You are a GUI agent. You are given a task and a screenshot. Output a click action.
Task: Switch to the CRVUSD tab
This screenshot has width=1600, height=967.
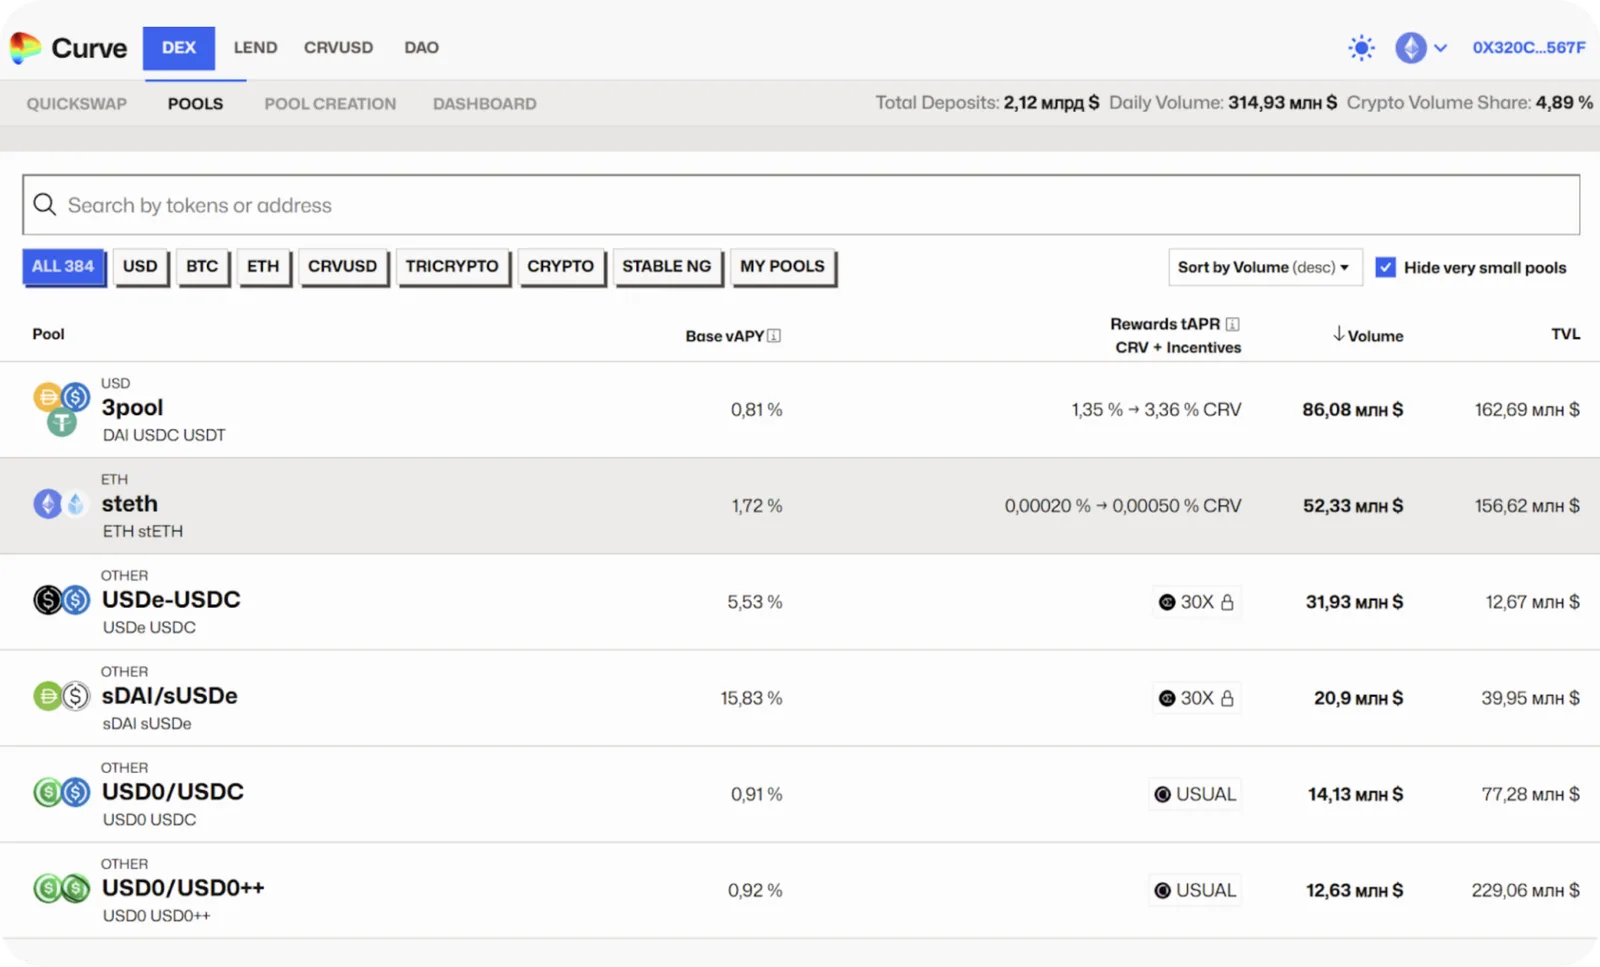(338, 48)
